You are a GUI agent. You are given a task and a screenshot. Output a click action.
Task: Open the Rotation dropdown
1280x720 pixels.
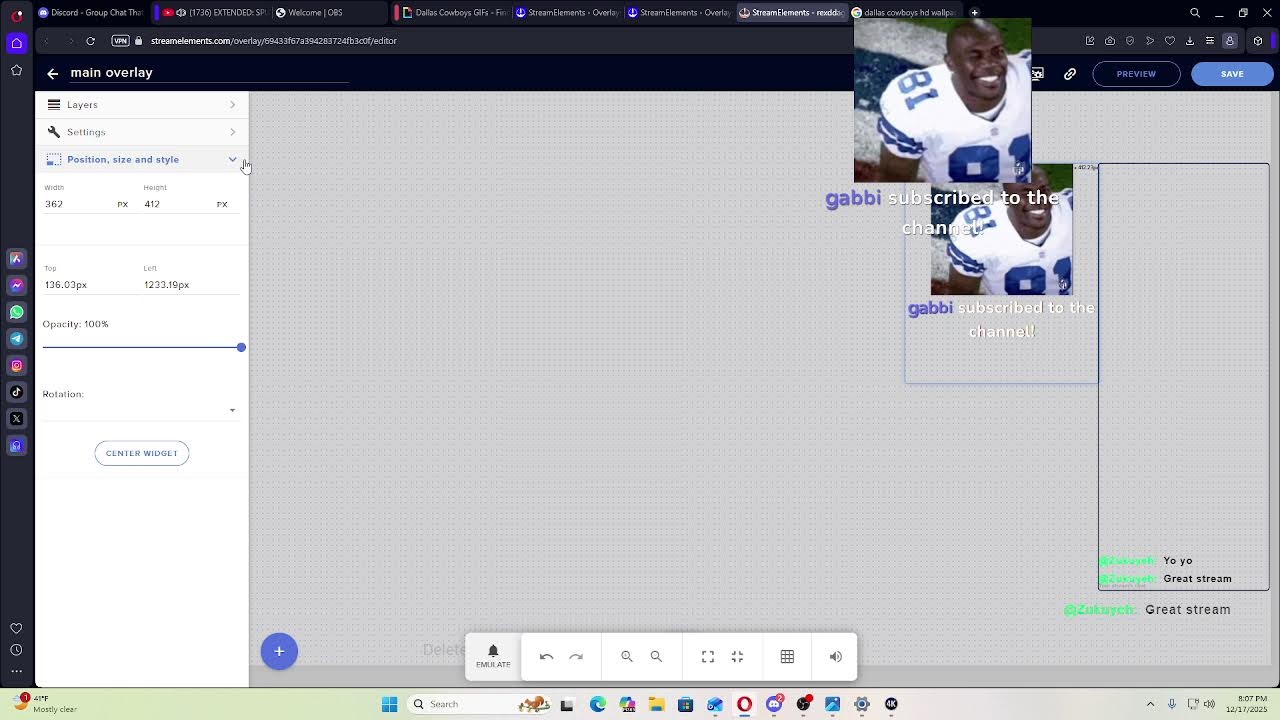click(x=140, y=410)
